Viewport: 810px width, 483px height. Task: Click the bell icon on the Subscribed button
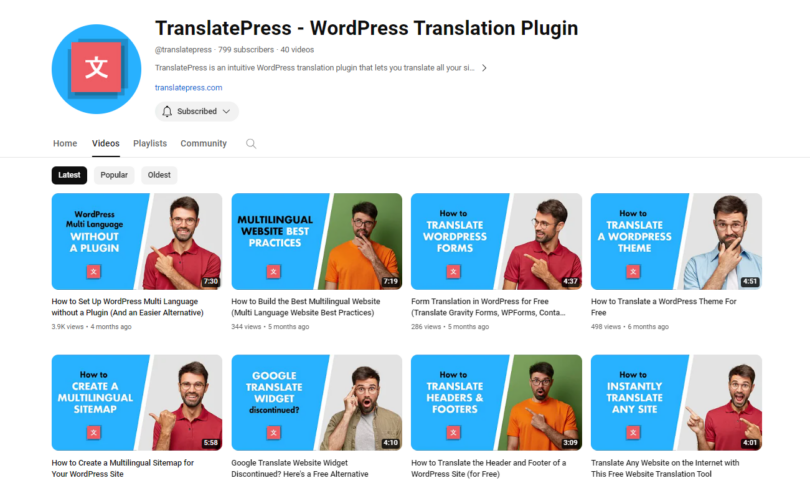[x=167, y=112]
